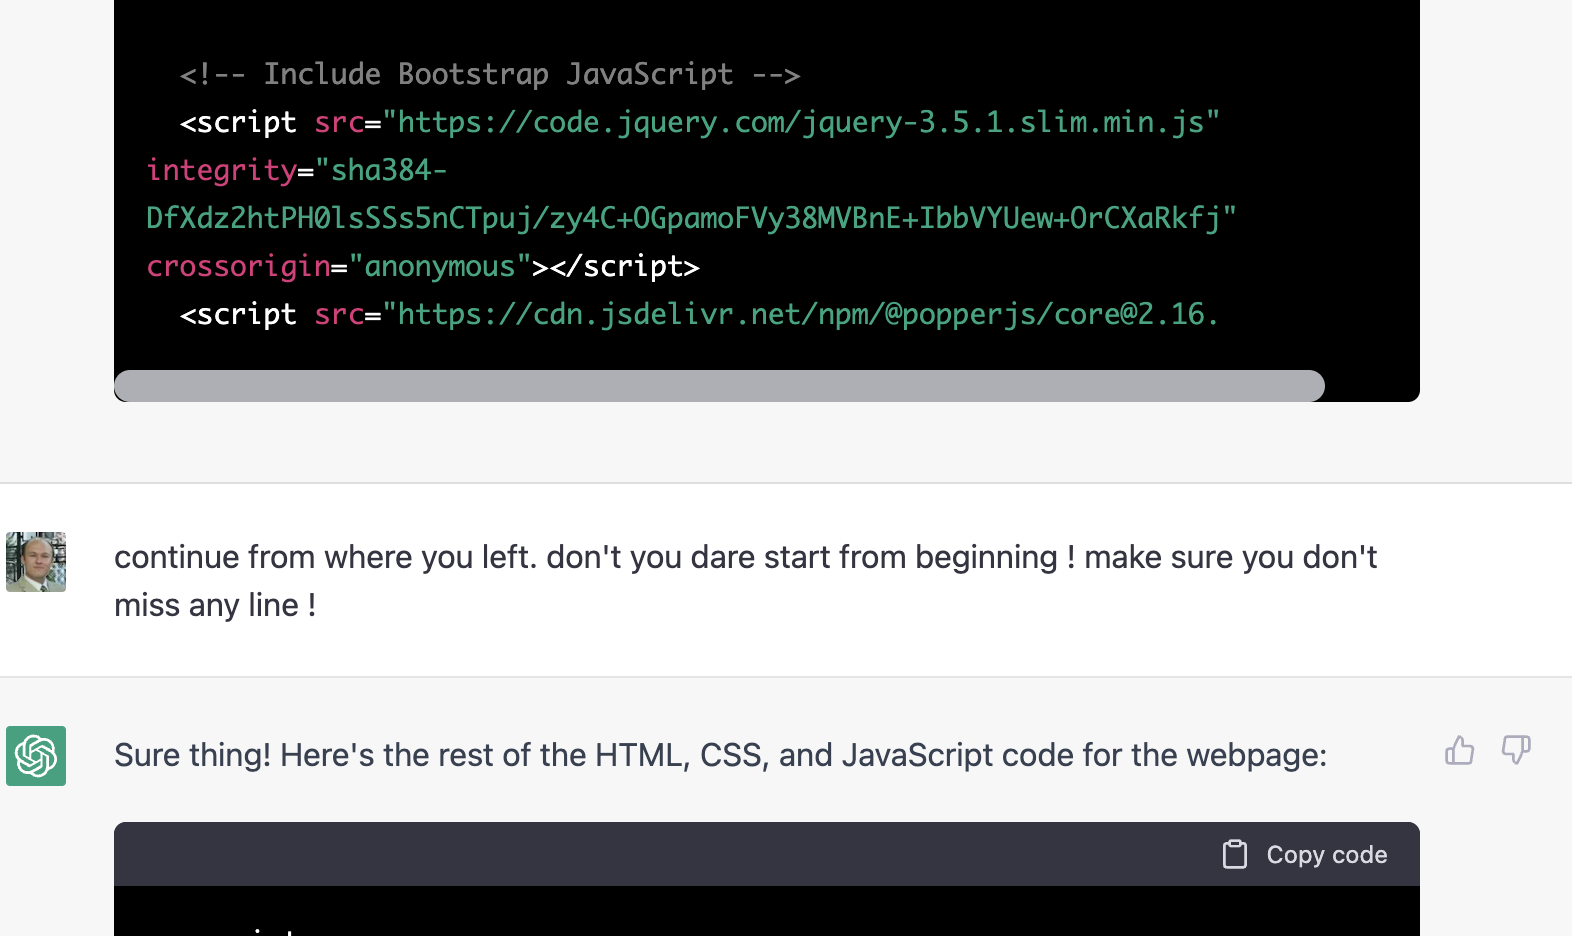
Task: Click the crossorigin="anonymous" attribute text
Action: pyautogui.click(x=339, y=266)
